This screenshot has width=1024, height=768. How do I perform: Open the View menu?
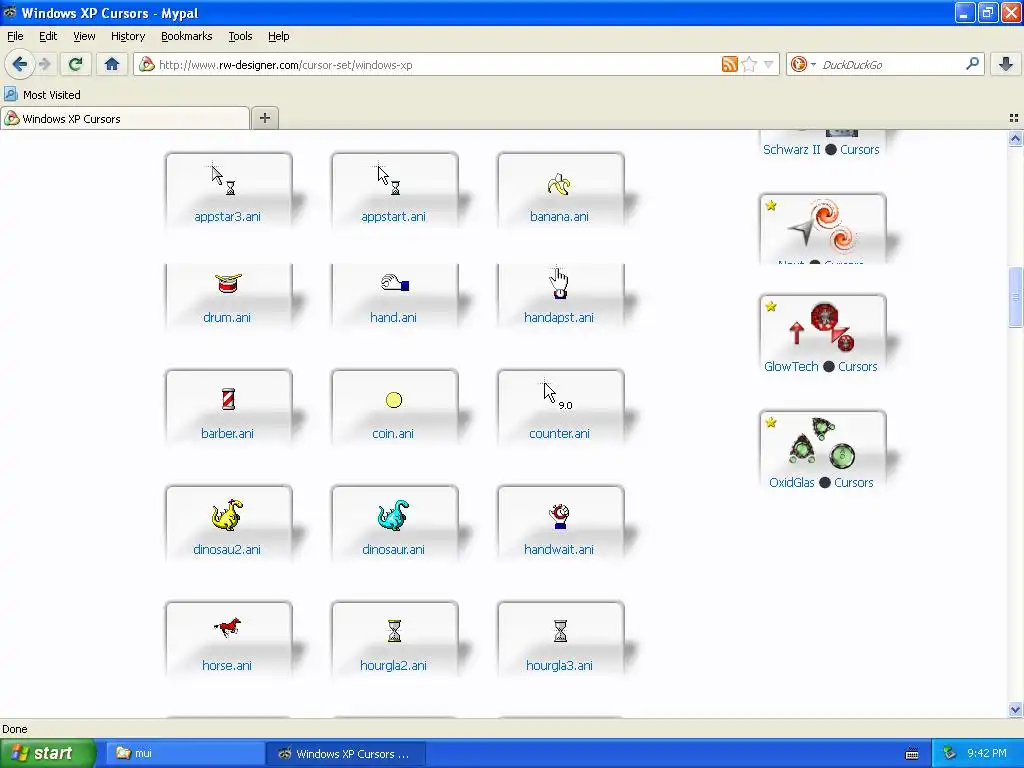coord(84,36)
